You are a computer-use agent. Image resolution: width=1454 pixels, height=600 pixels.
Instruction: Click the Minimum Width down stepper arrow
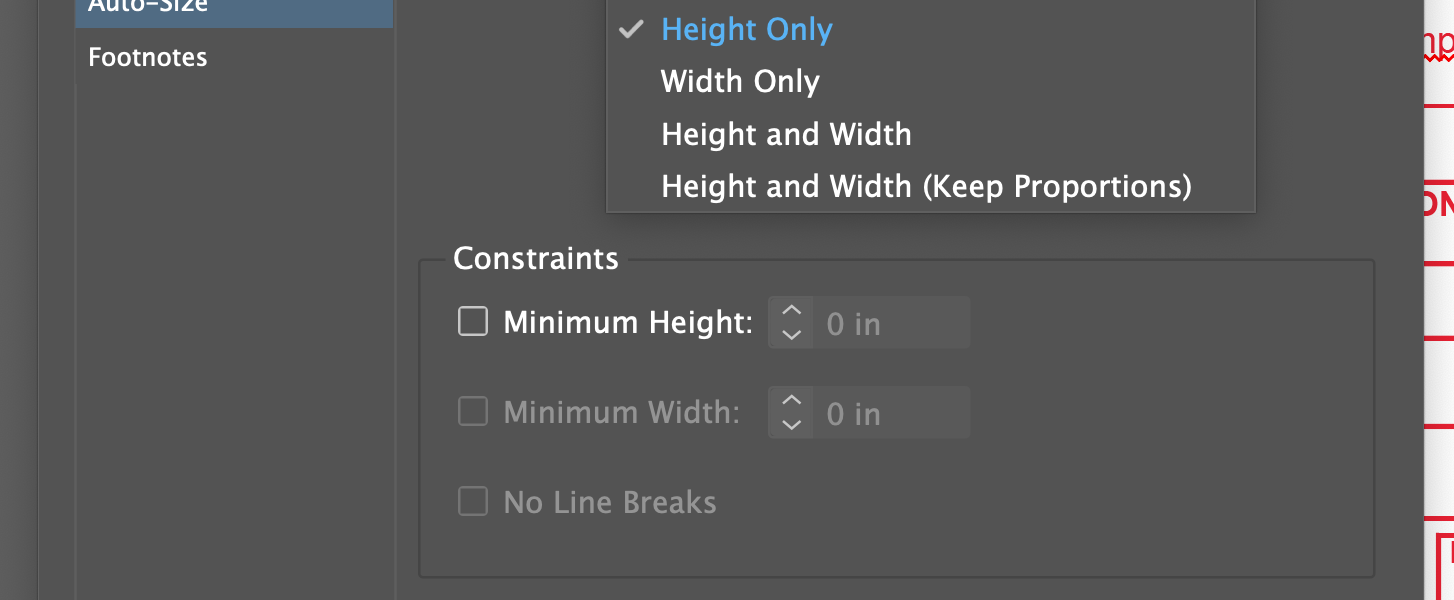791,425
